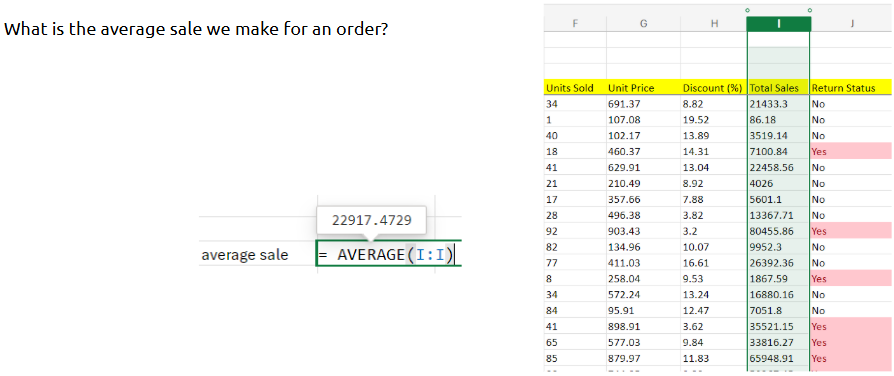Select the Total Sales header cell
The image size is (894, 376).
click(x=778, y=88)
